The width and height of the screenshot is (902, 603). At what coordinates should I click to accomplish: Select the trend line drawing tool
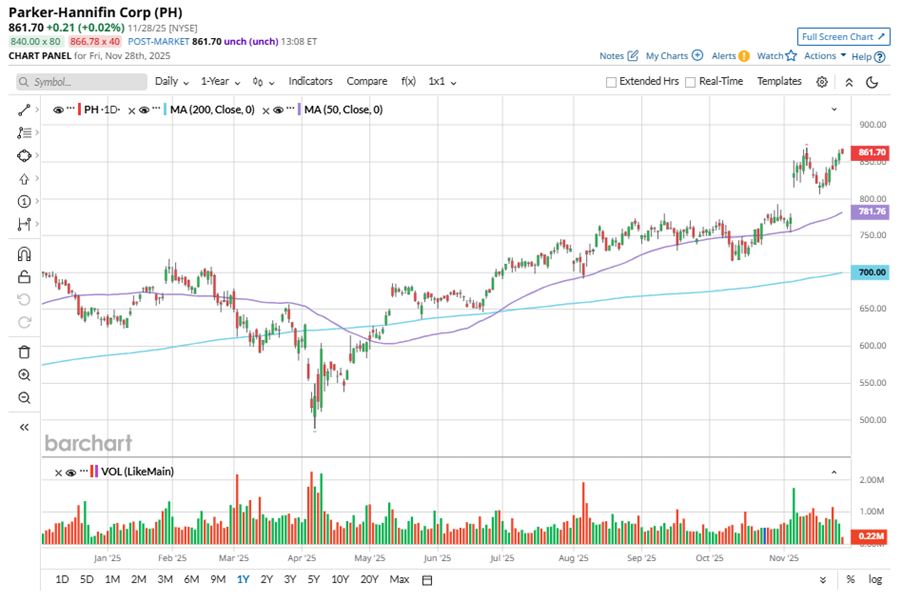(x=24, y=108)
